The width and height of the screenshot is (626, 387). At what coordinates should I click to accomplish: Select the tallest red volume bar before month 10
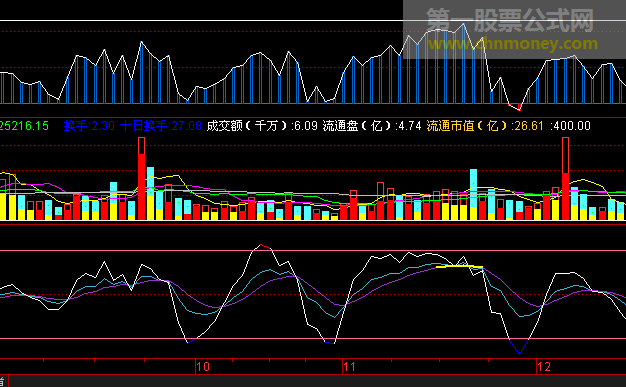(141, 179)
